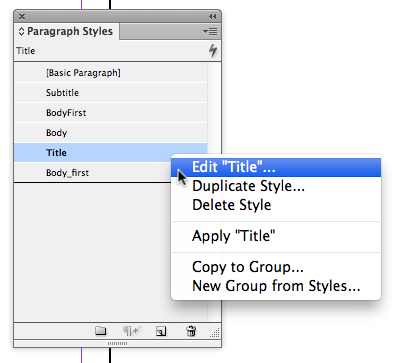This screenshot has width=401, height=363.
Task: Choose New Group from Styles... entry
Action: pos(276,286)
